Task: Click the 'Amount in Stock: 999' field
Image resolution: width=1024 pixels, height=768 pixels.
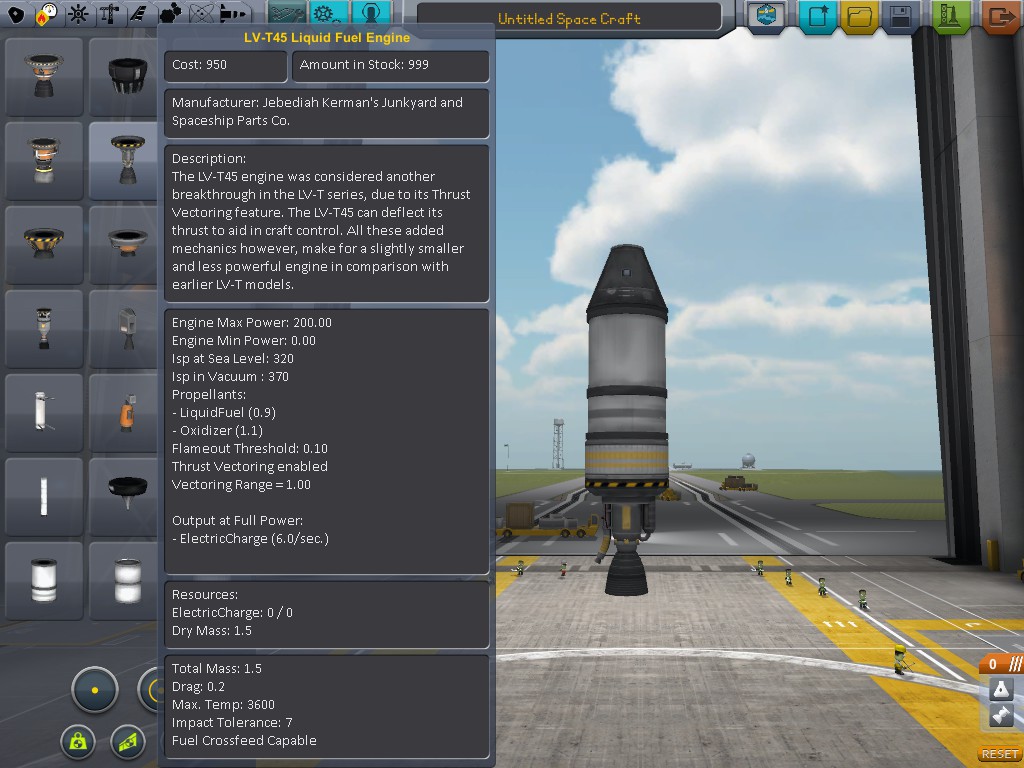Action: 391,65
